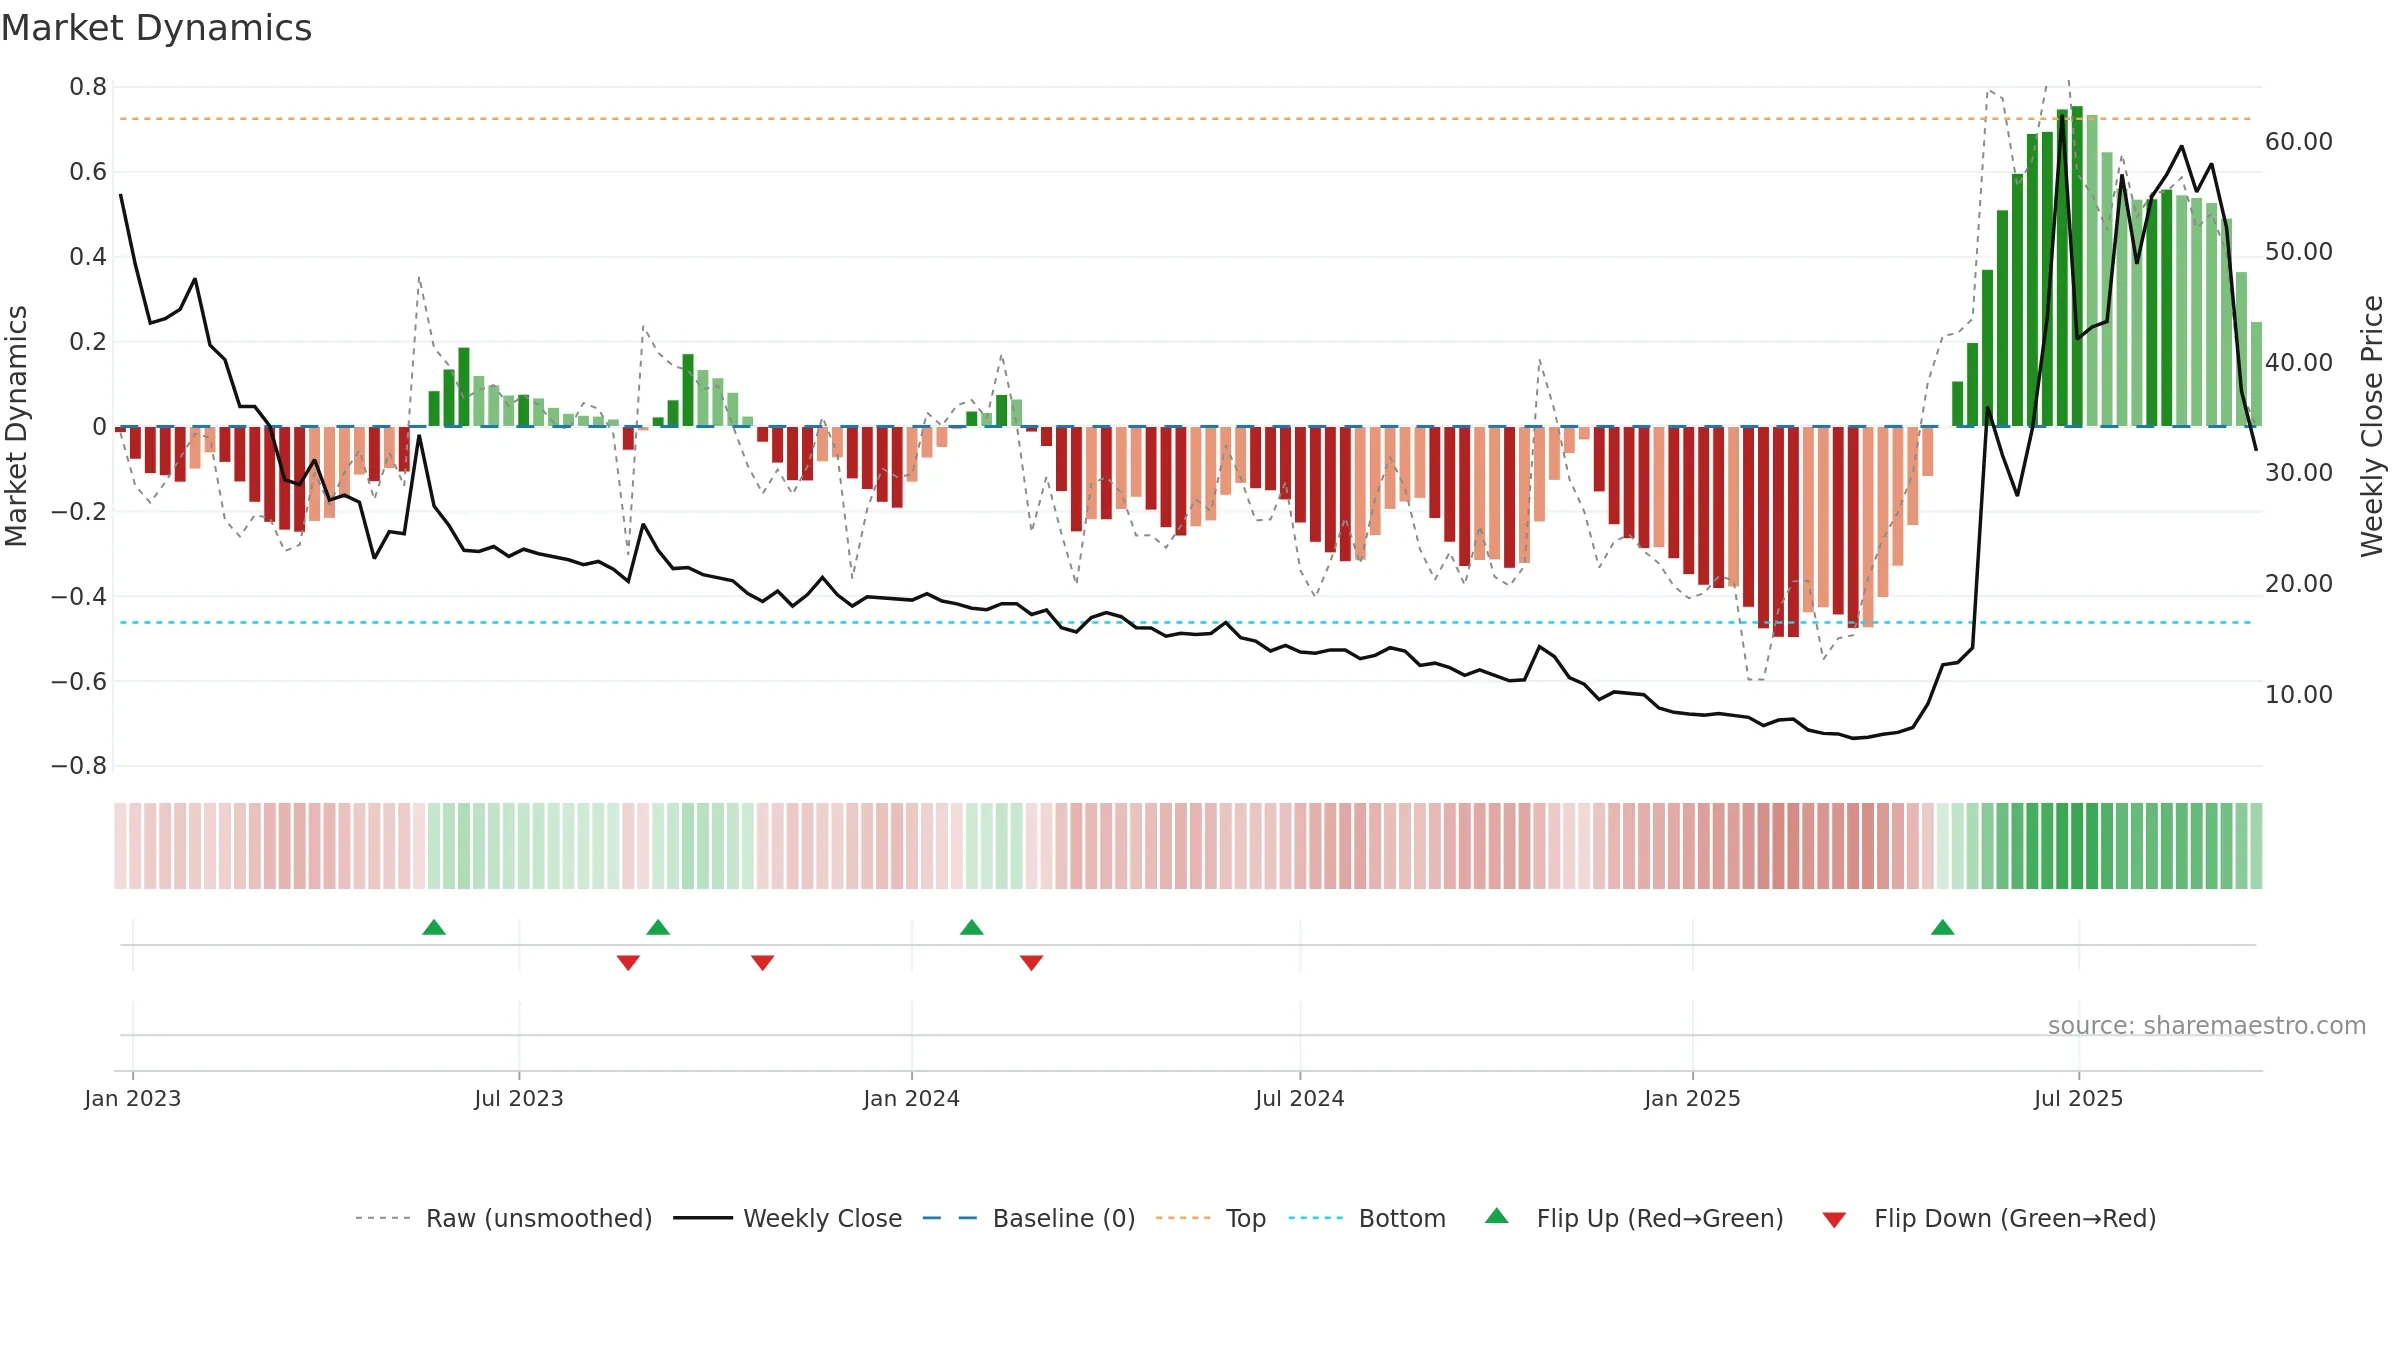Select the first green flip-up marker in mid-2023
The image size is (2400, 1350).
point(434,927)
